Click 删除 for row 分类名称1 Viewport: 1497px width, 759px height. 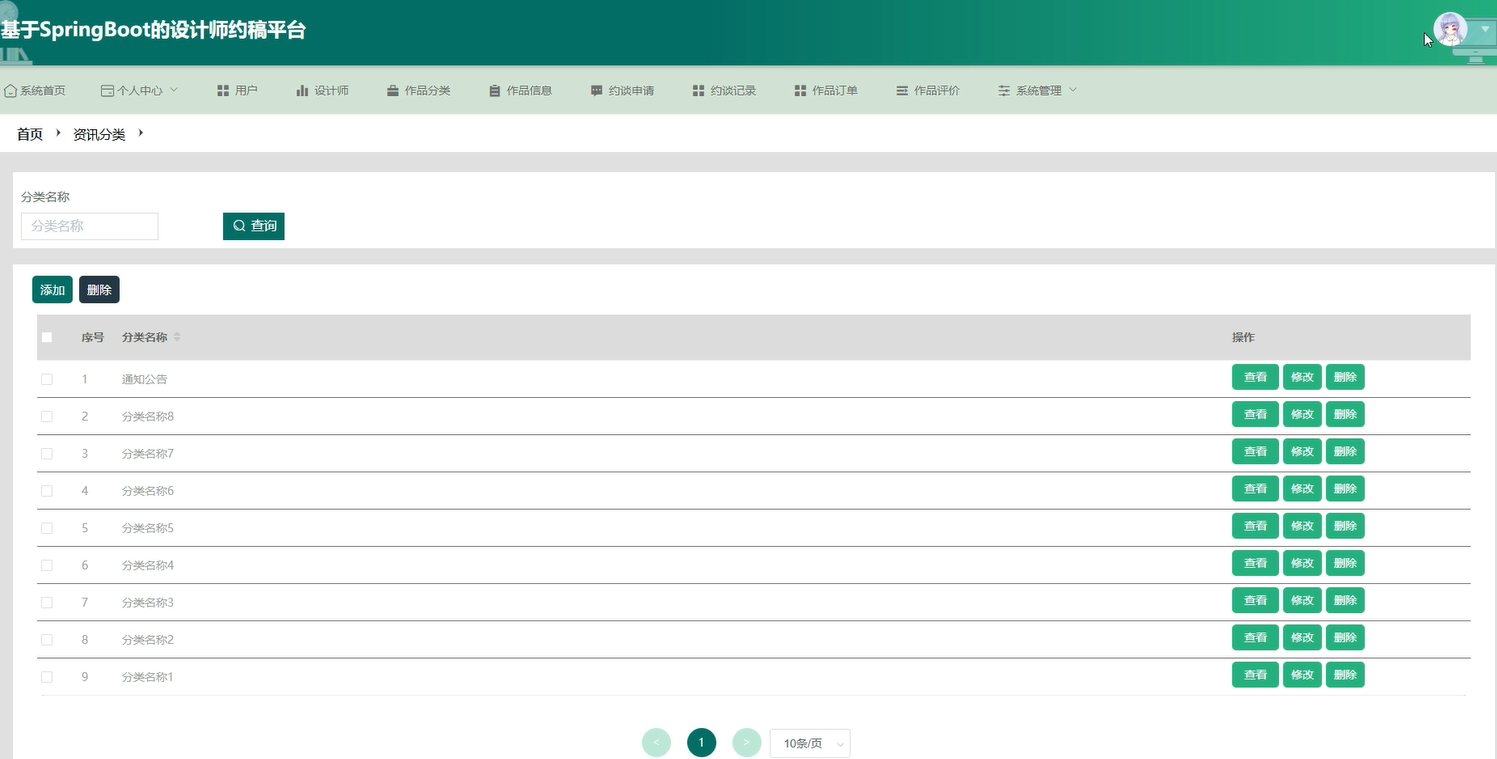click(1345, 675)
